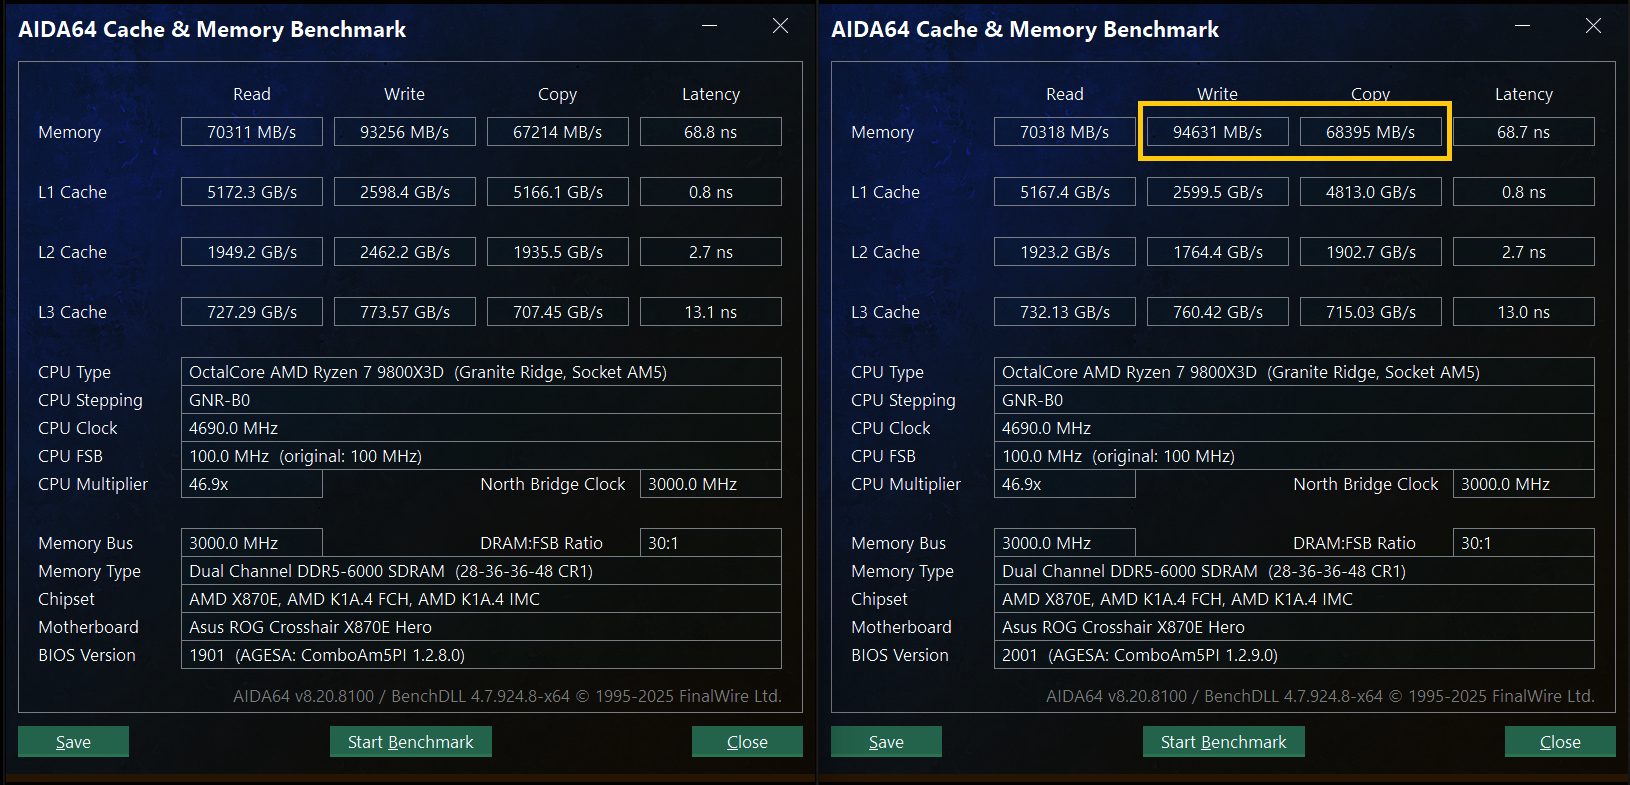Click Memory Bus 3000.0 MHz, right window
This screenshot has height=785, width=1630.
click(x=1065, y=543)
